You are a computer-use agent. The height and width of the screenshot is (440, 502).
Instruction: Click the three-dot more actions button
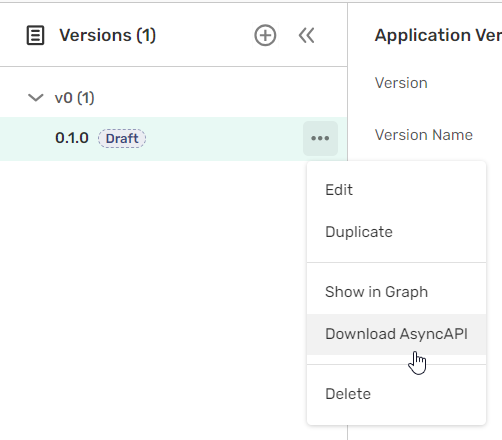point(320,138)
